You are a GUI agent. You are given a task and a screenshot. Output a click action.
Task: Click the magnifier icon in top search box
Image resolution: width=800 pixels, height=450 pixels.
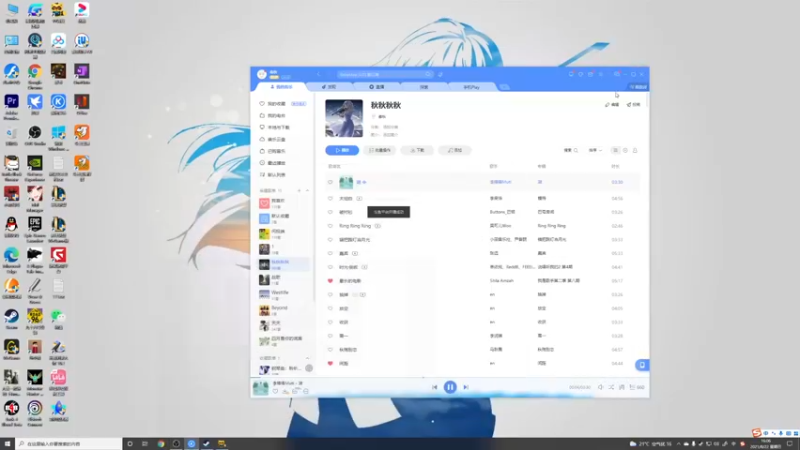428,74
